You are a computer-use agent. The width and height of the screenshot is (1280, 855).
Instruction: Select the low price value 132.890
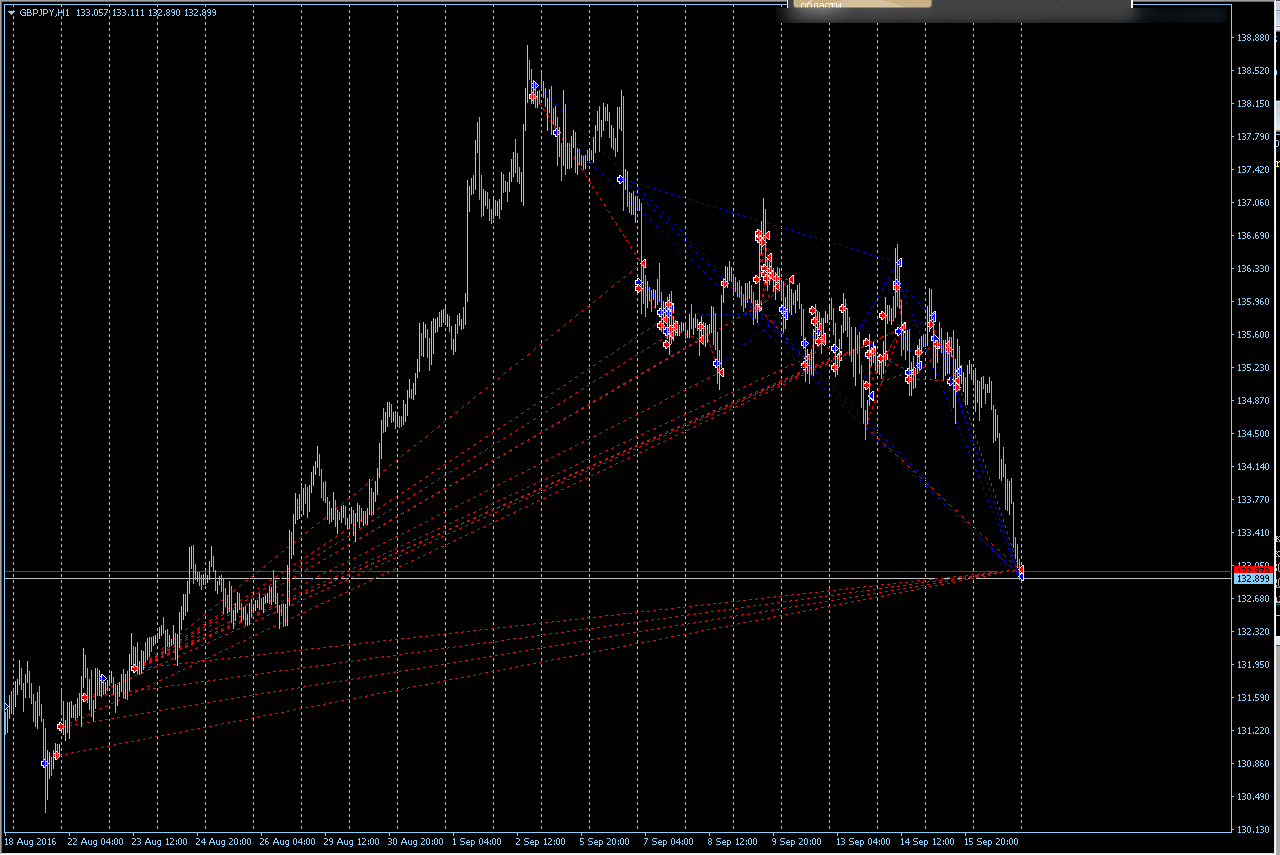click(165, 13)
